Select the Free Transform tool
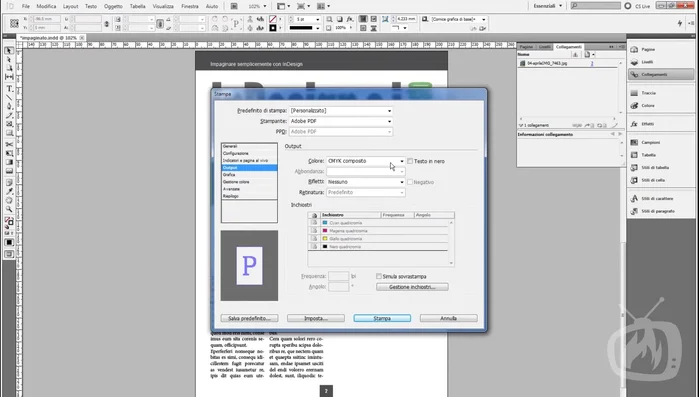Viewport: 699px width, 397px height. pyautogui.click(x=9, y=153)
